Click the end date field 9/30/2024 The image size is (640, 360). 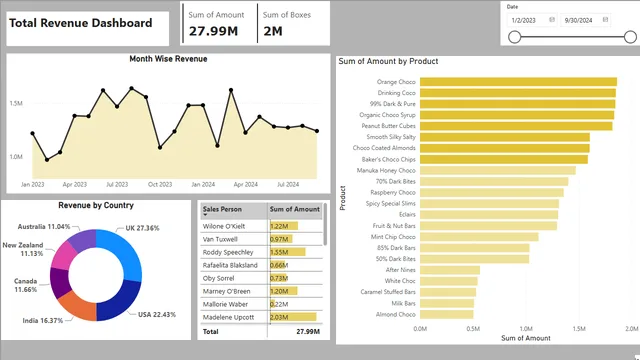[585, 20]
